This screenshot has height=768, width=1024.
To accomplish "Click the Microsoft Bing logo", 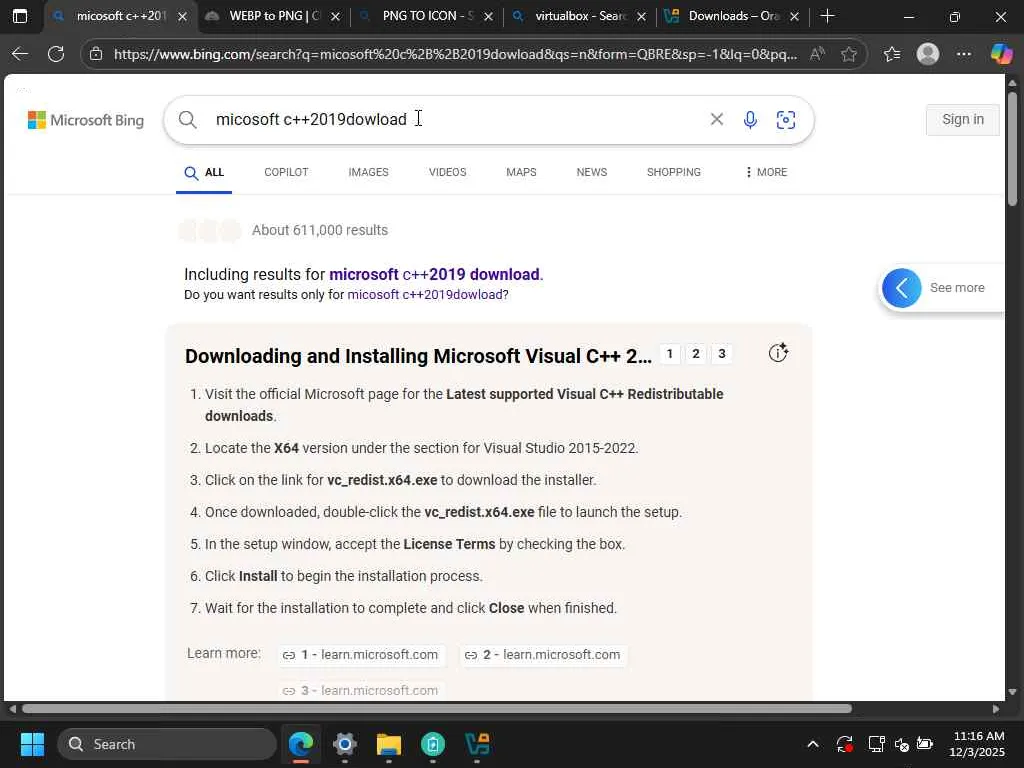I will (x=86, y=120).
